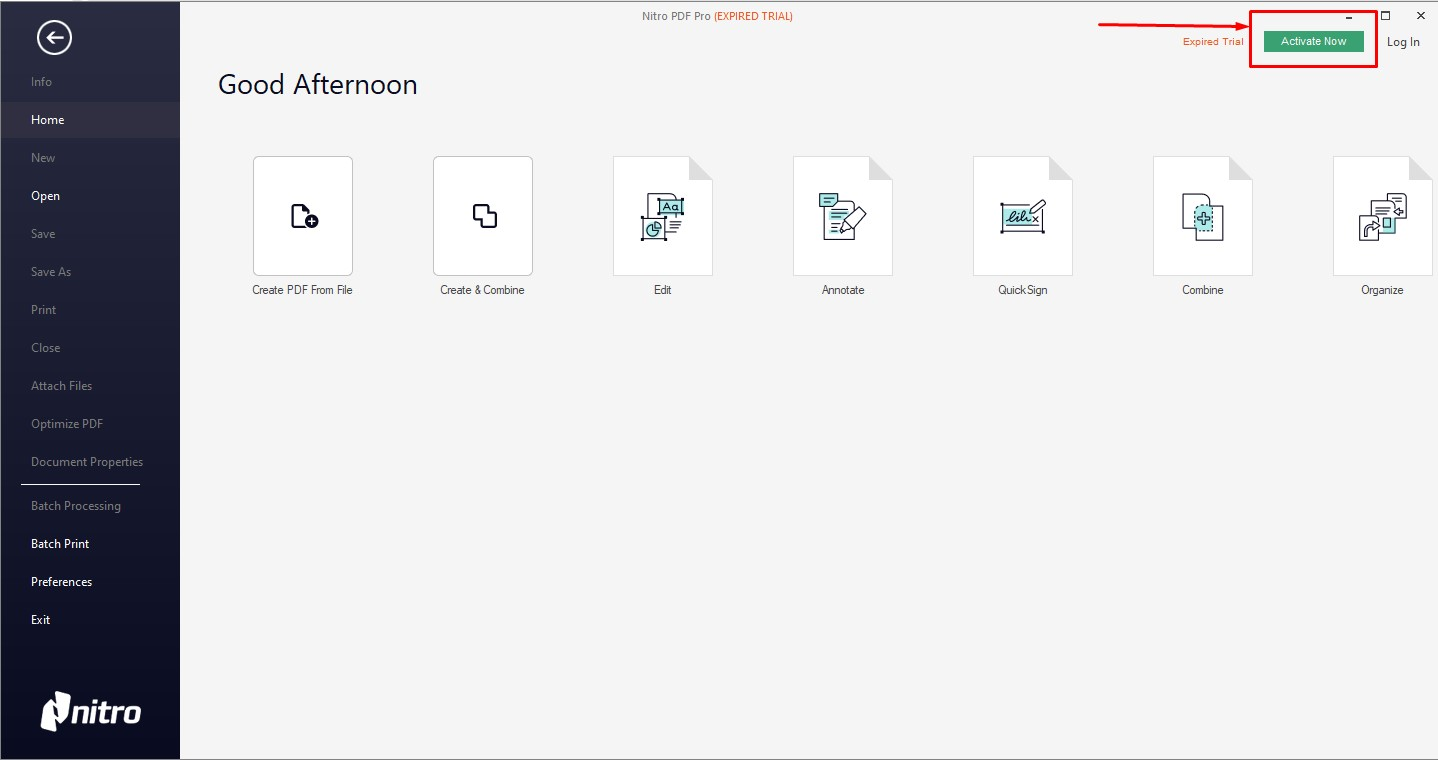Viewport: 1438px width, 760px height.
Task: Click the back arrow circle icon
Action: coord(54,38)
